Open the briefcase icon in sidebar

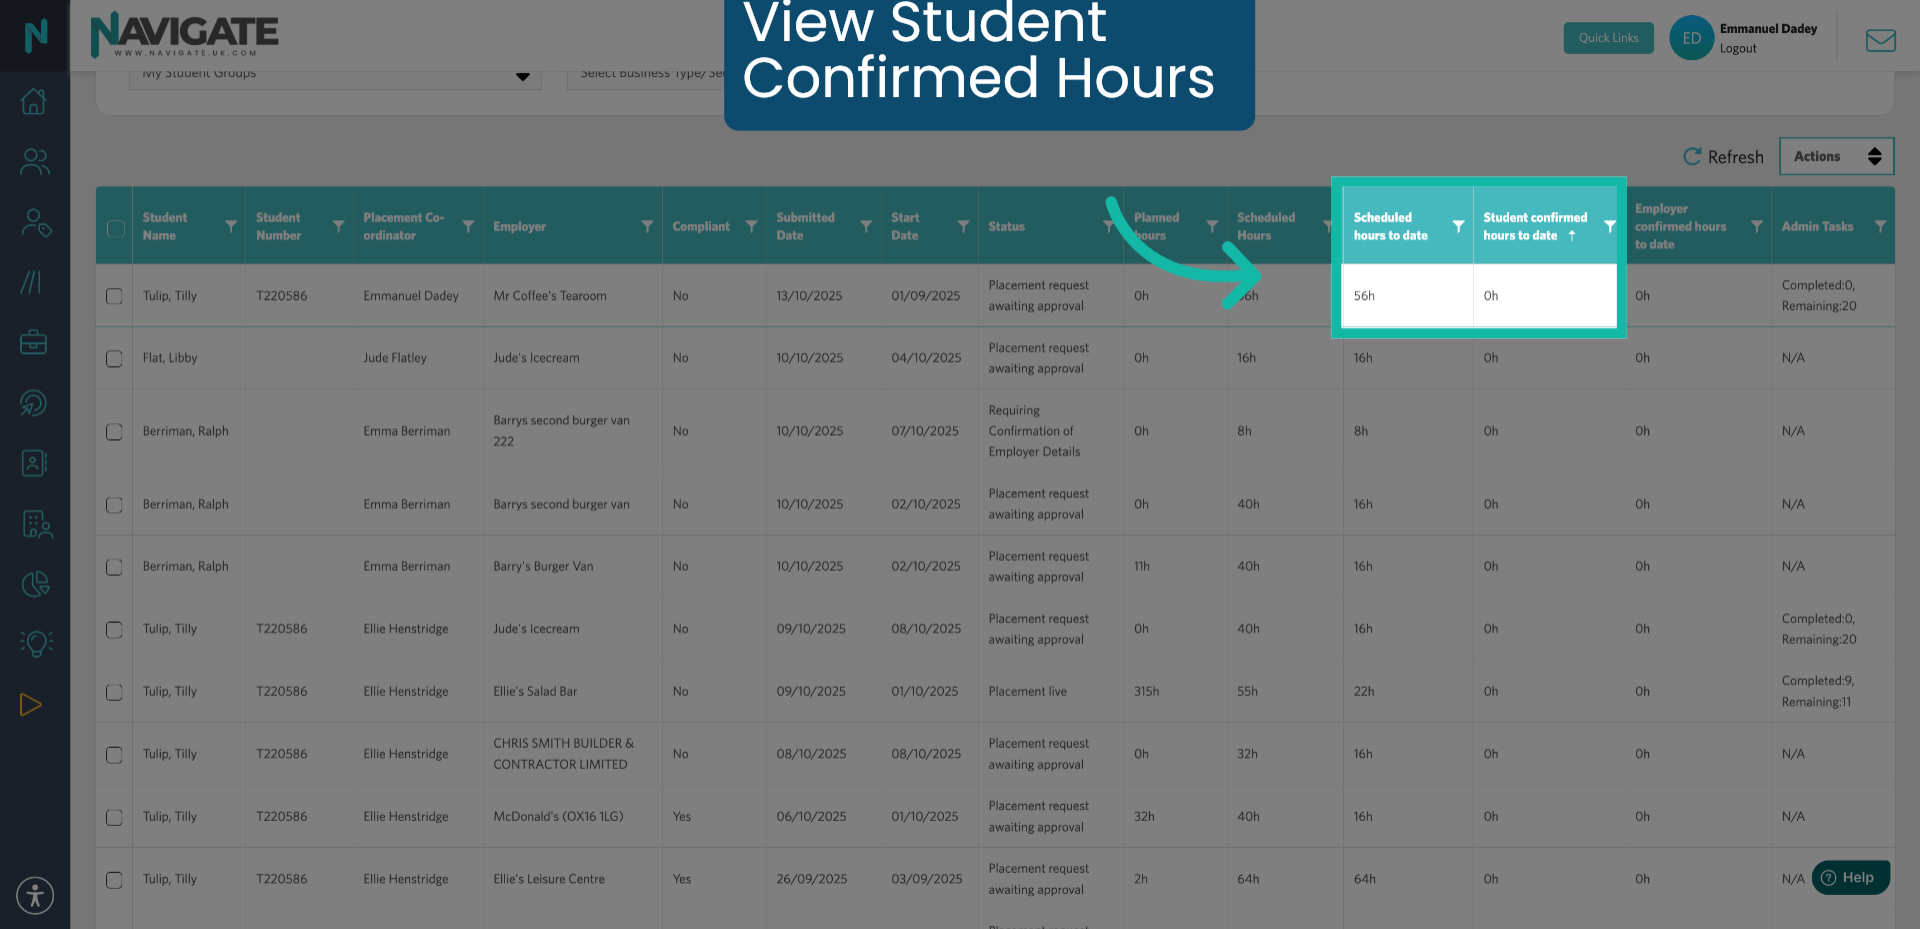pos(34,342)
